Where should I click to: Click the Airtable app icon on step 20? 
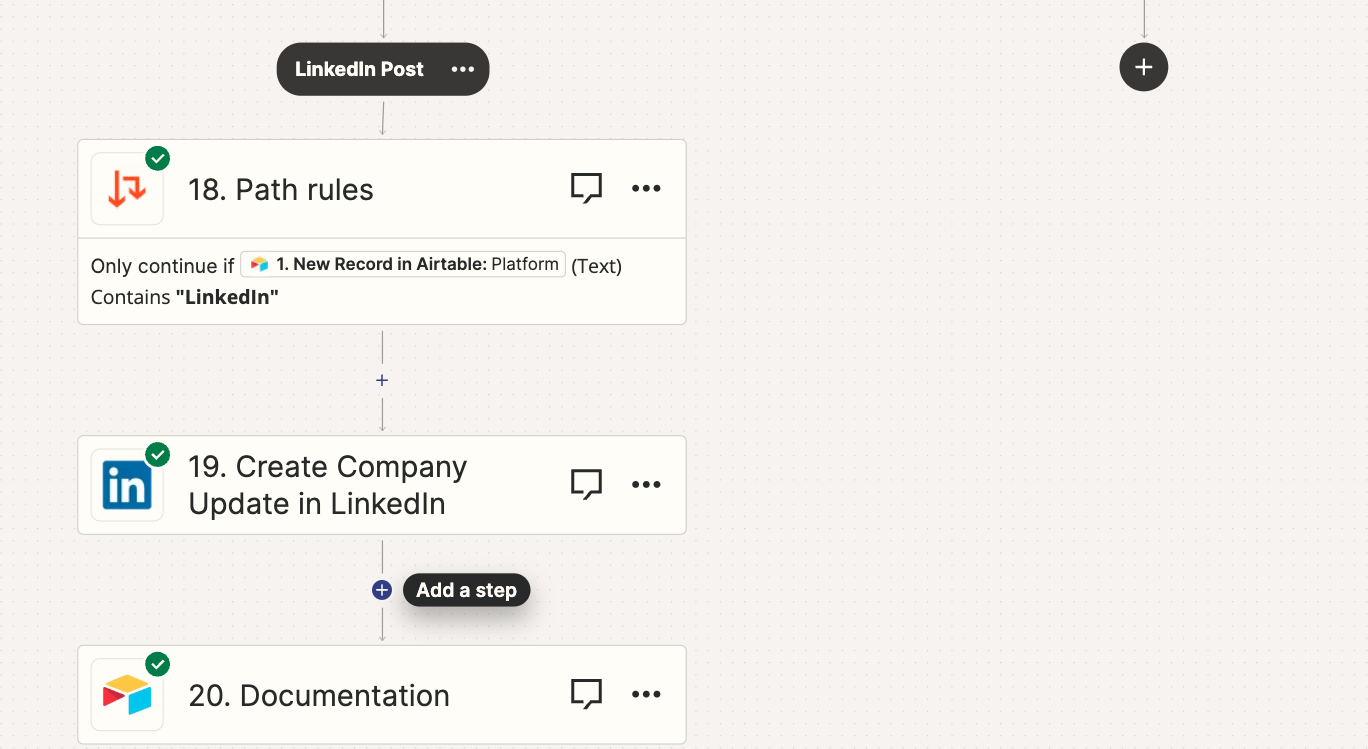coord(127,695)
